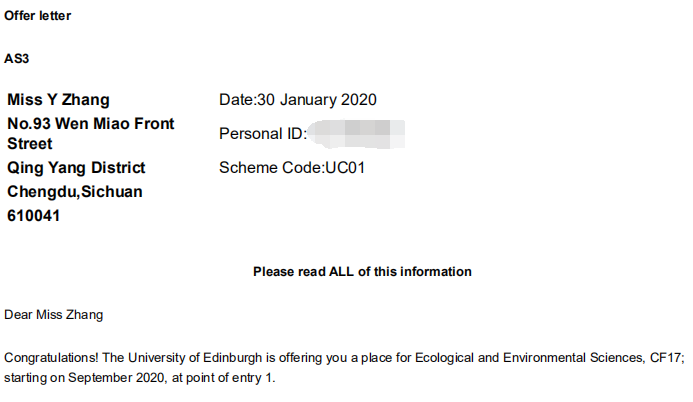
Task: Click the No.93 Wen Miao Front address line
Action: 90,123
